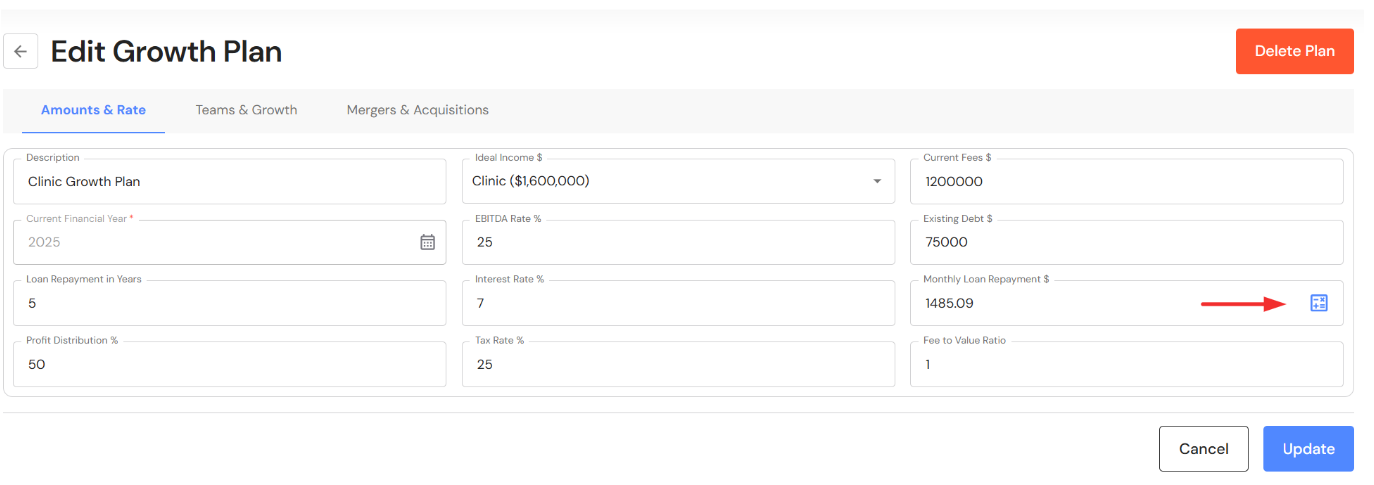Click the Fee to Value Ratio field

click(1126, 364)
